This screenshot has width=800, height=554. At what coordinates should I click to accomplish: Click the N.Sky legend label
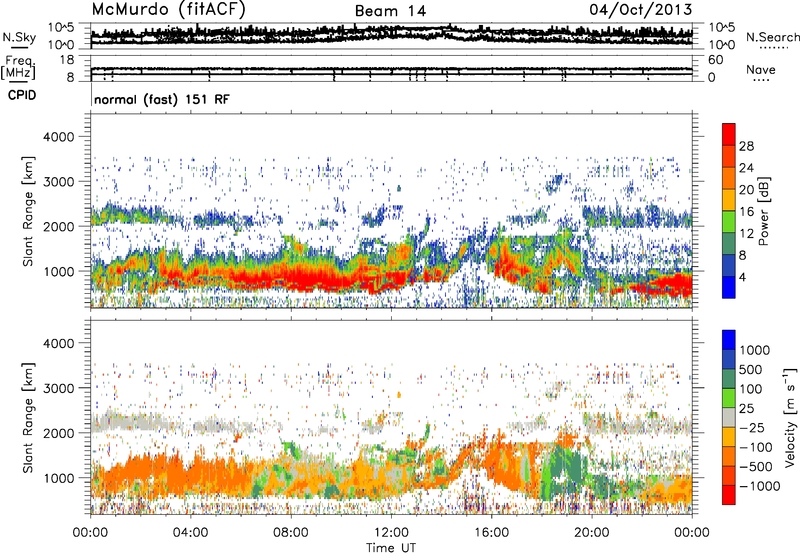tap(19, 37)
